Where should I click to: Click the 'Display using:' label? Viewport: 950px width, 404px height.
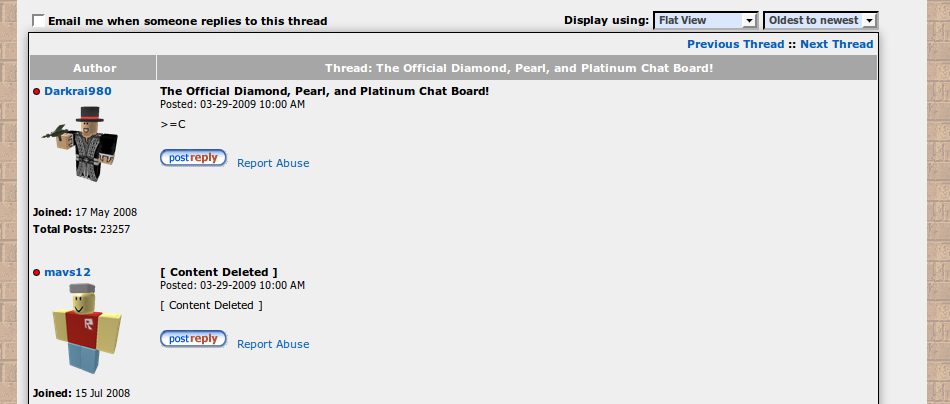pyautogui.click(x=606, y=20)
